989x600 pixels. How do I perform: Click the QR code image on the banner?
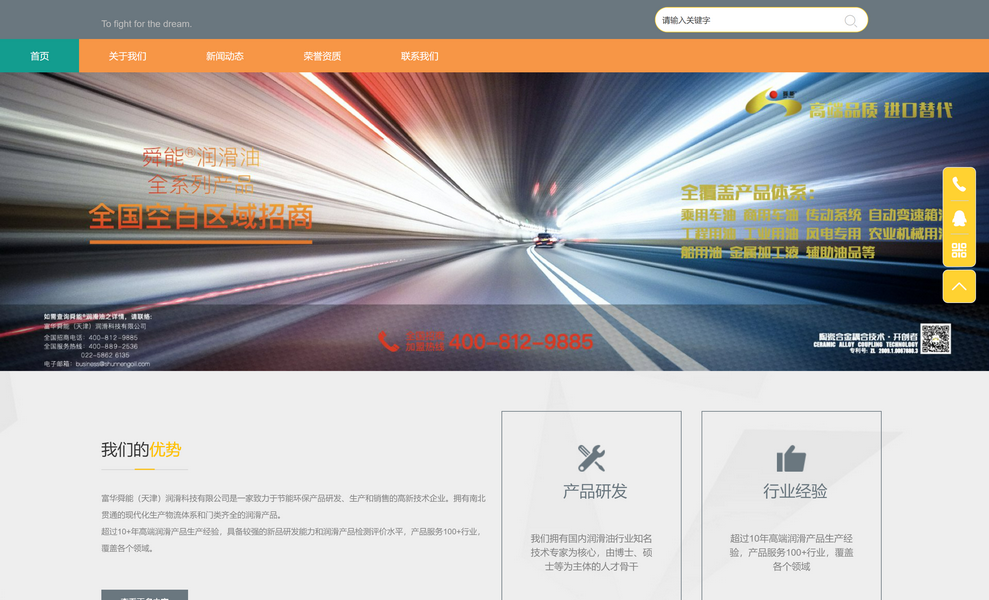point(935,339)
